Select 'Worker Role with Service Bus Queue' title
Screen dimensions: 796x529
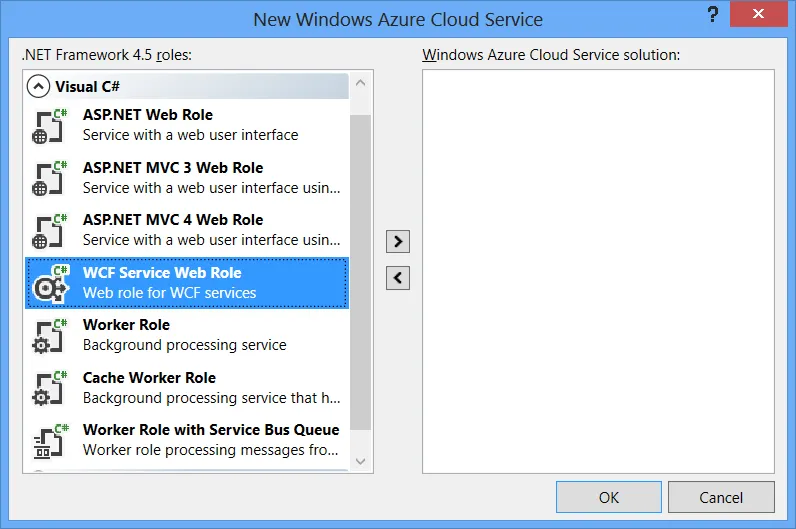(x=211, y=430)
